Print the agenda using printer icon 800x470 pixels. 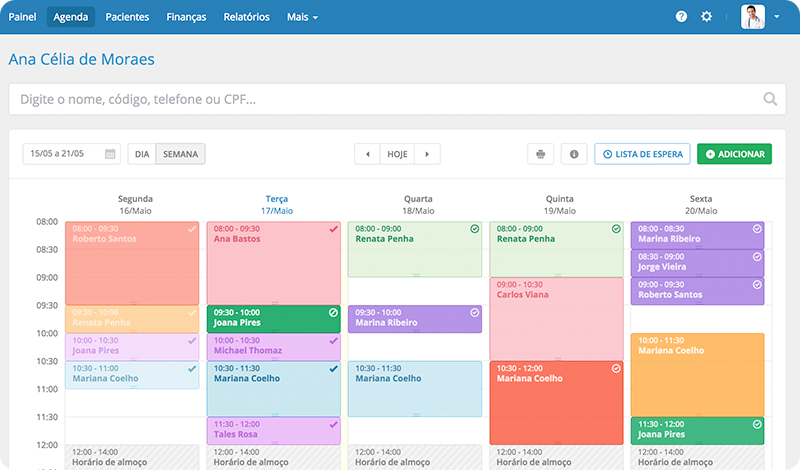[540, 154]
